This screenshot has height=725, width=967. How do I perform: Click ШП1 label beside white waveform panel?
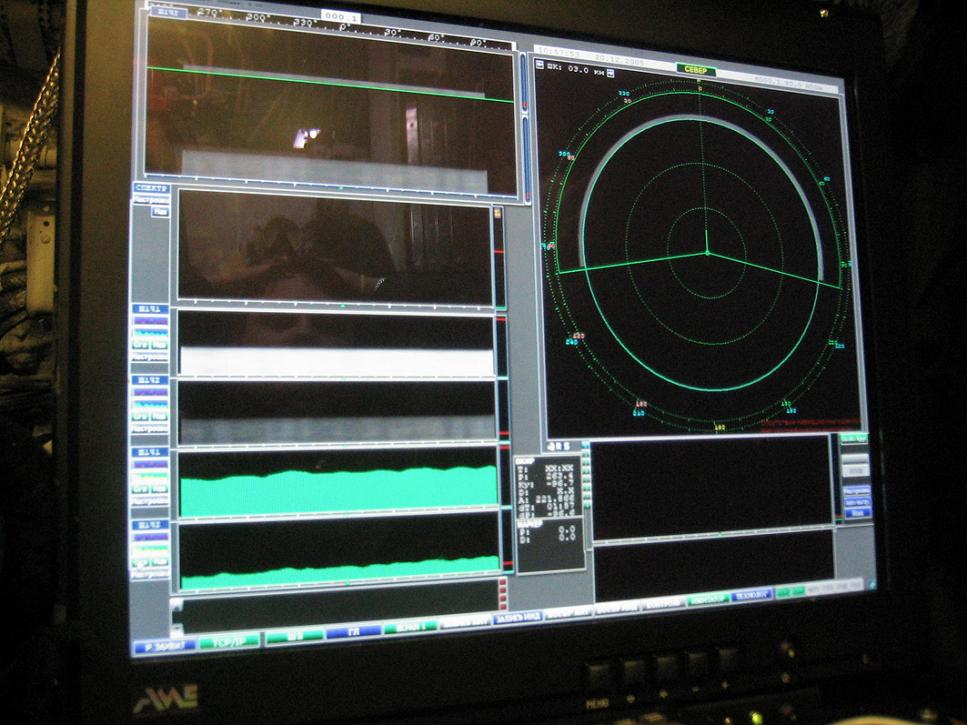149,310
